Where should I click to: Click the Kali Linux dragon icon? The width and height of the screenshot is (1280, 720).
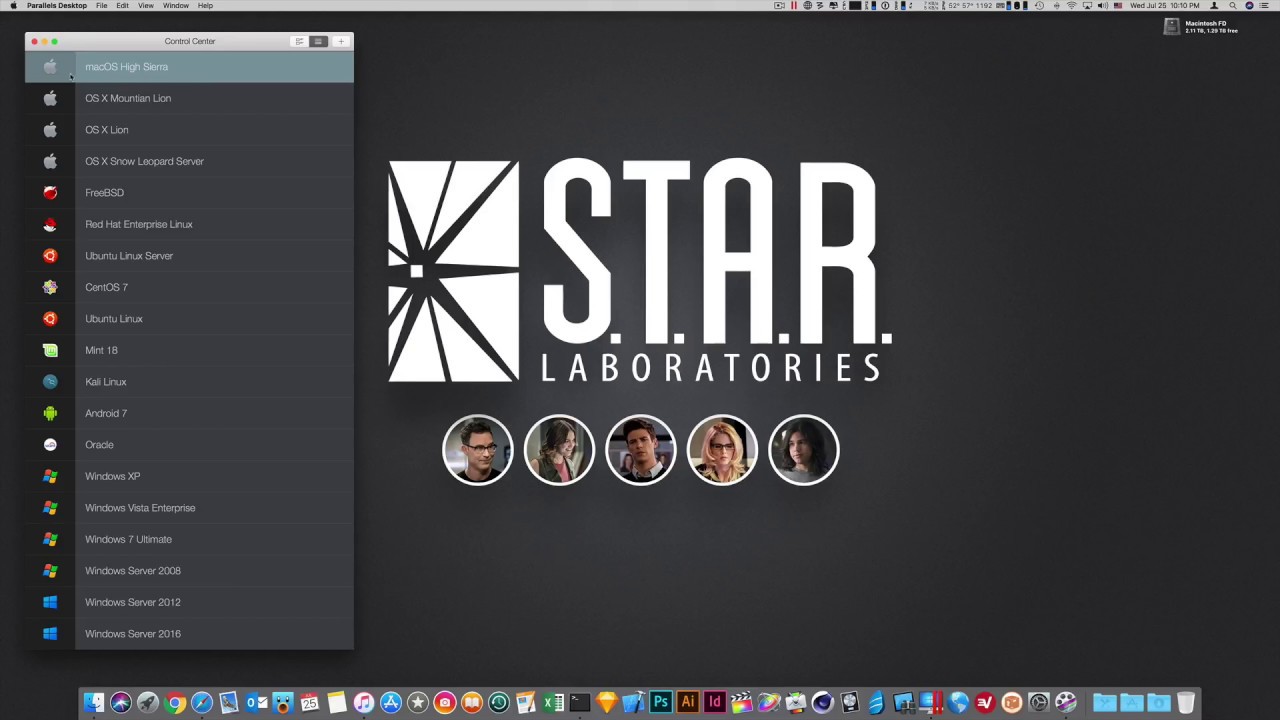tap(50, 381)
